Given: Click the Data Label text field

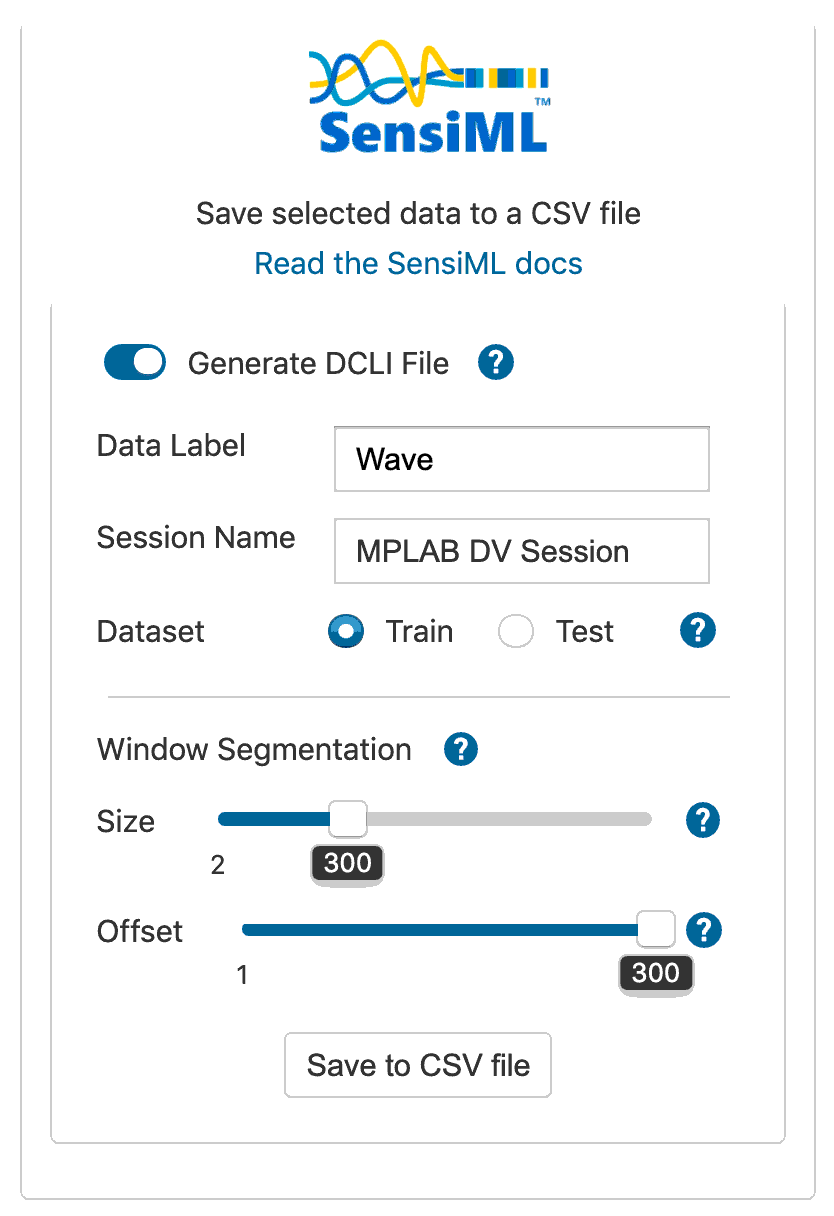Looking at the screenshot, I should pyautogui.click(x=520, y=459).
